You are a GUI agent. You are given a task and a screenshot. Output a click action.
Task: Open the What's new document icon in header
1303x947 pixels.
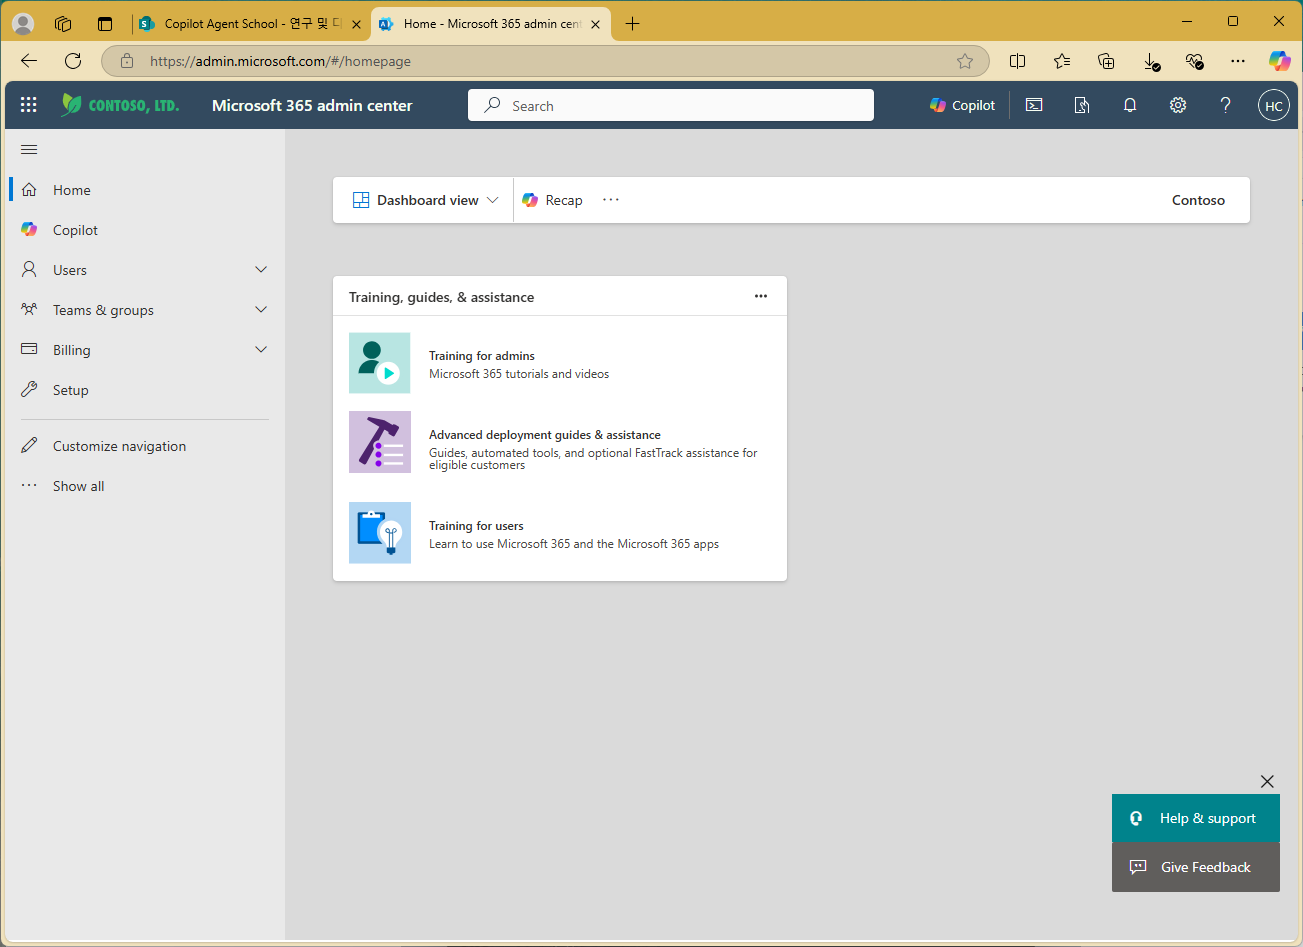[1082, 105]
